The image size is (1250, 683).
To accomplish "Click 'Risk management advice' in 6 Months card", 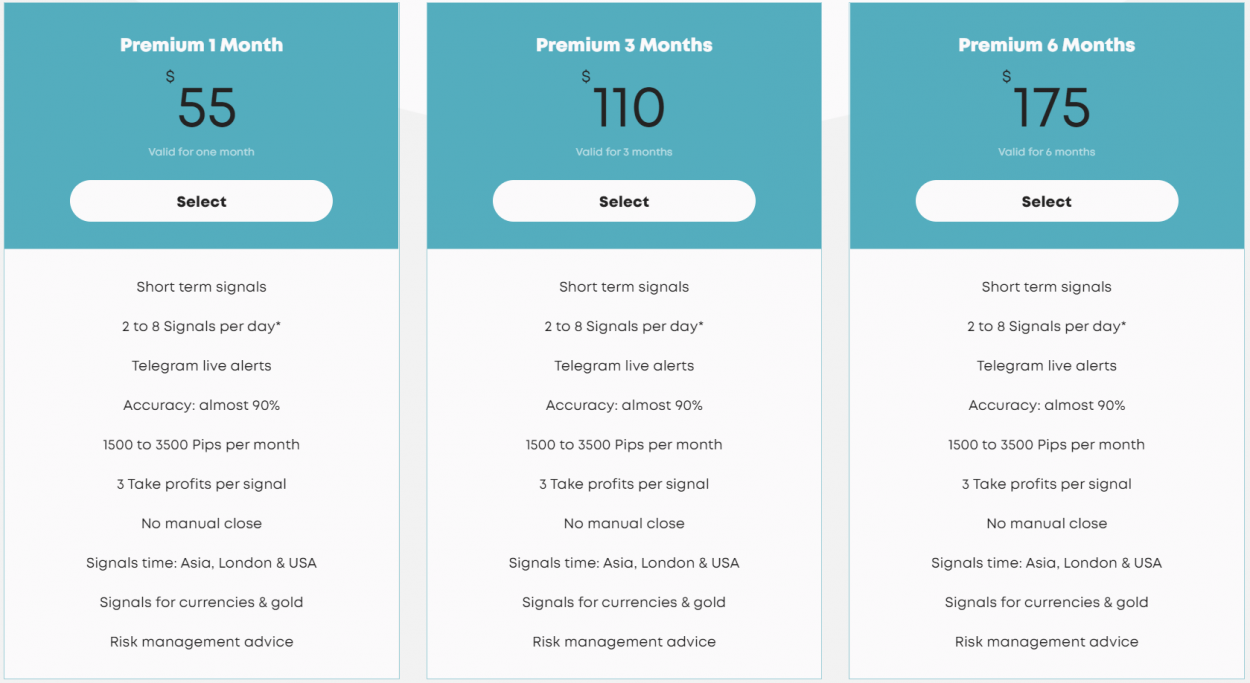I will pos(1047,642).
